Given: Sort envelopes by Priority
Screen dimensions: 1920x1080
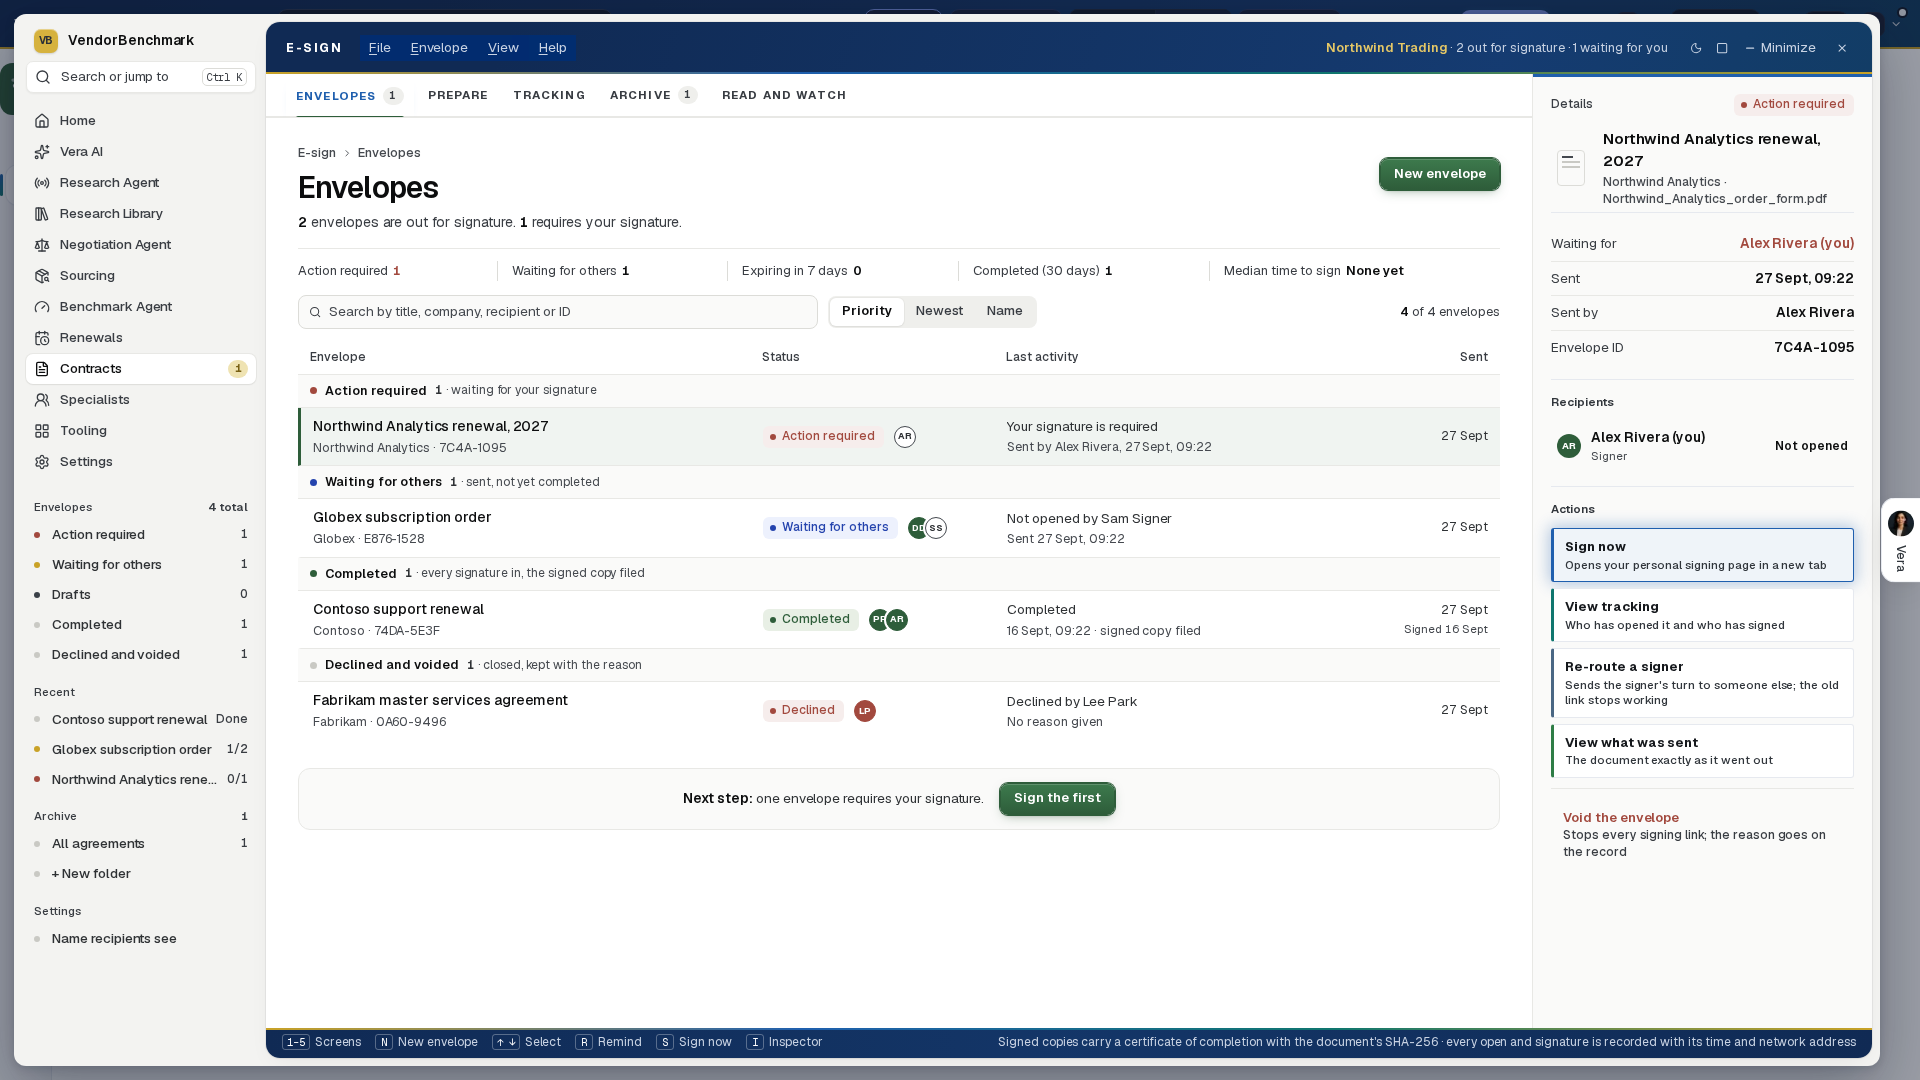Looking at the screenshot, I should coord(867,311).
